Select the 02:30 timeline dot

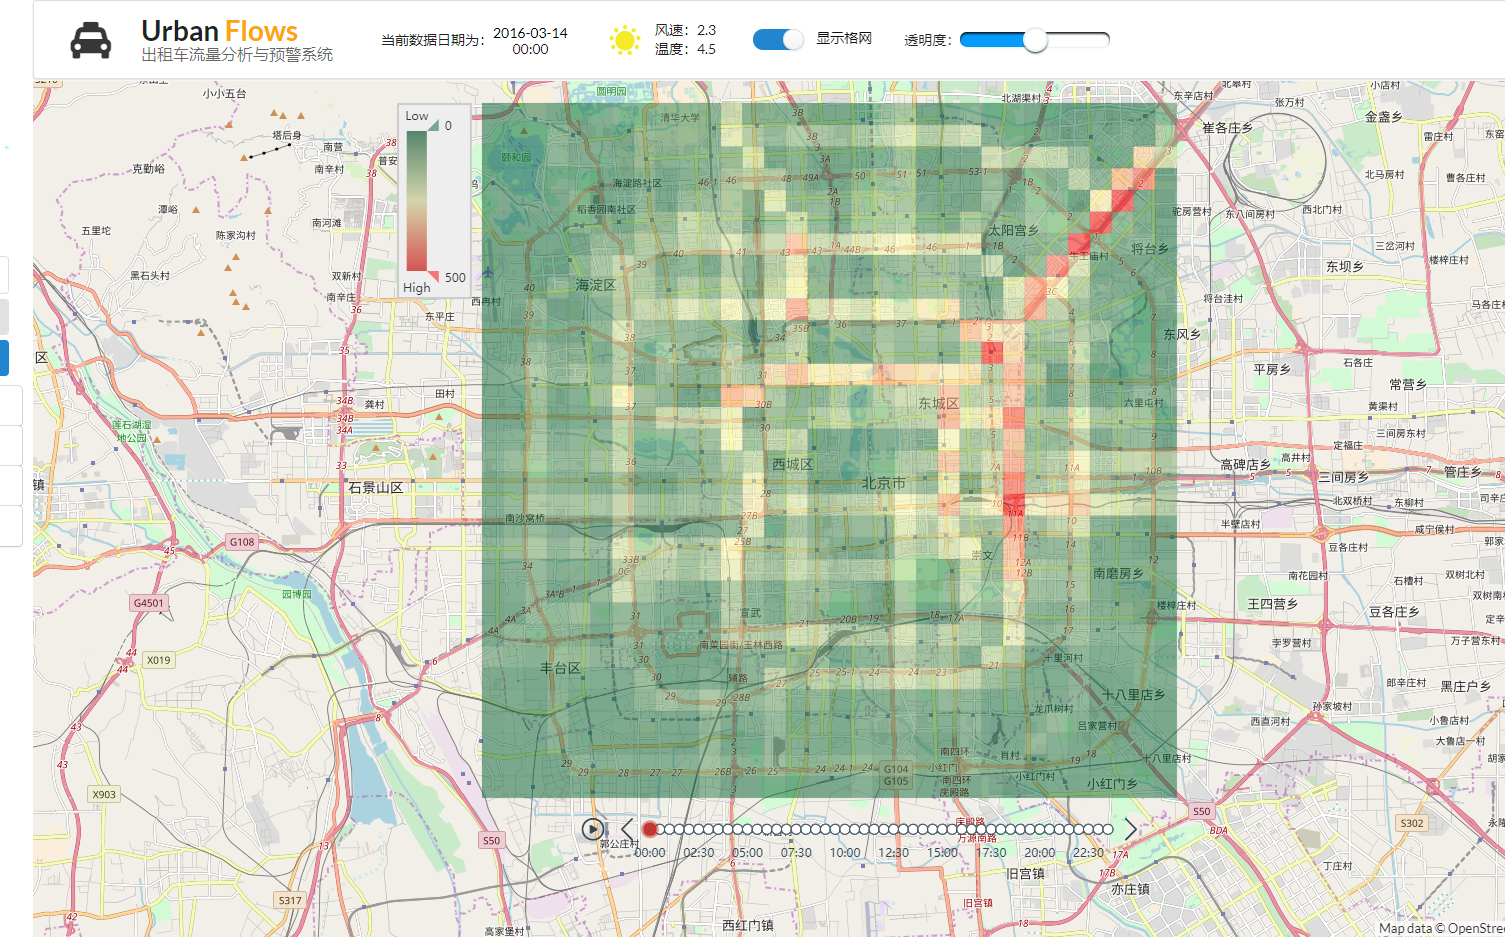pyautogui.click(x=698, y=829)
